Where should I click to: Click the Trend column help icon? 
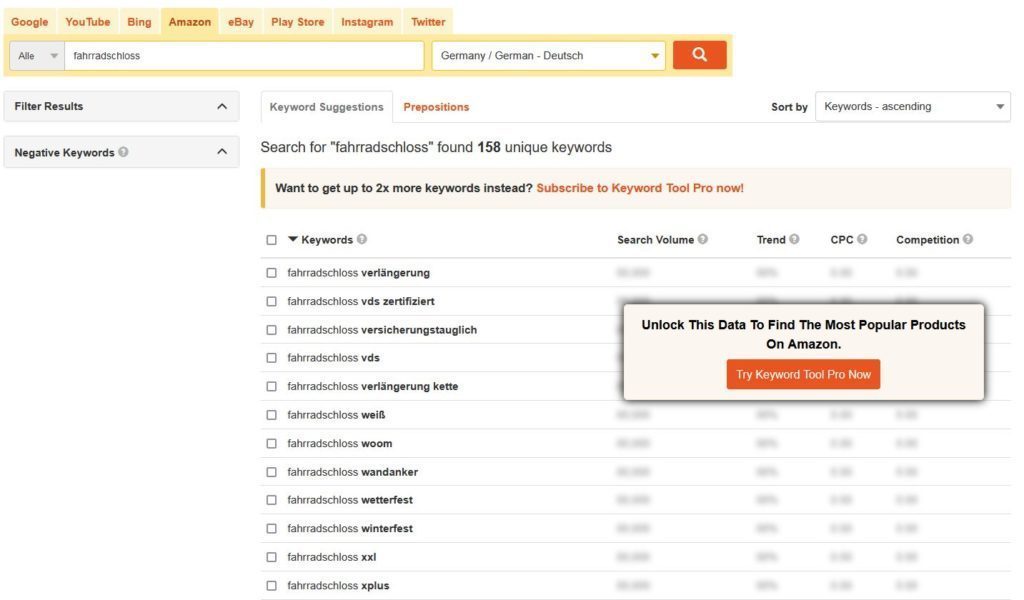point(794,239)
